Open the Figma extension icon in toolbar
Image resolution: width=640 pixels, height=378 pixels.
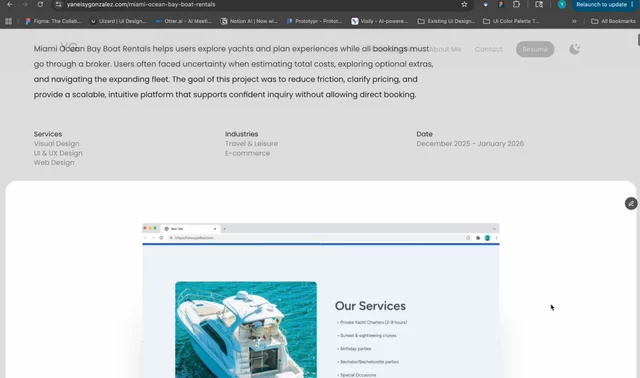[x=501, y=4]
